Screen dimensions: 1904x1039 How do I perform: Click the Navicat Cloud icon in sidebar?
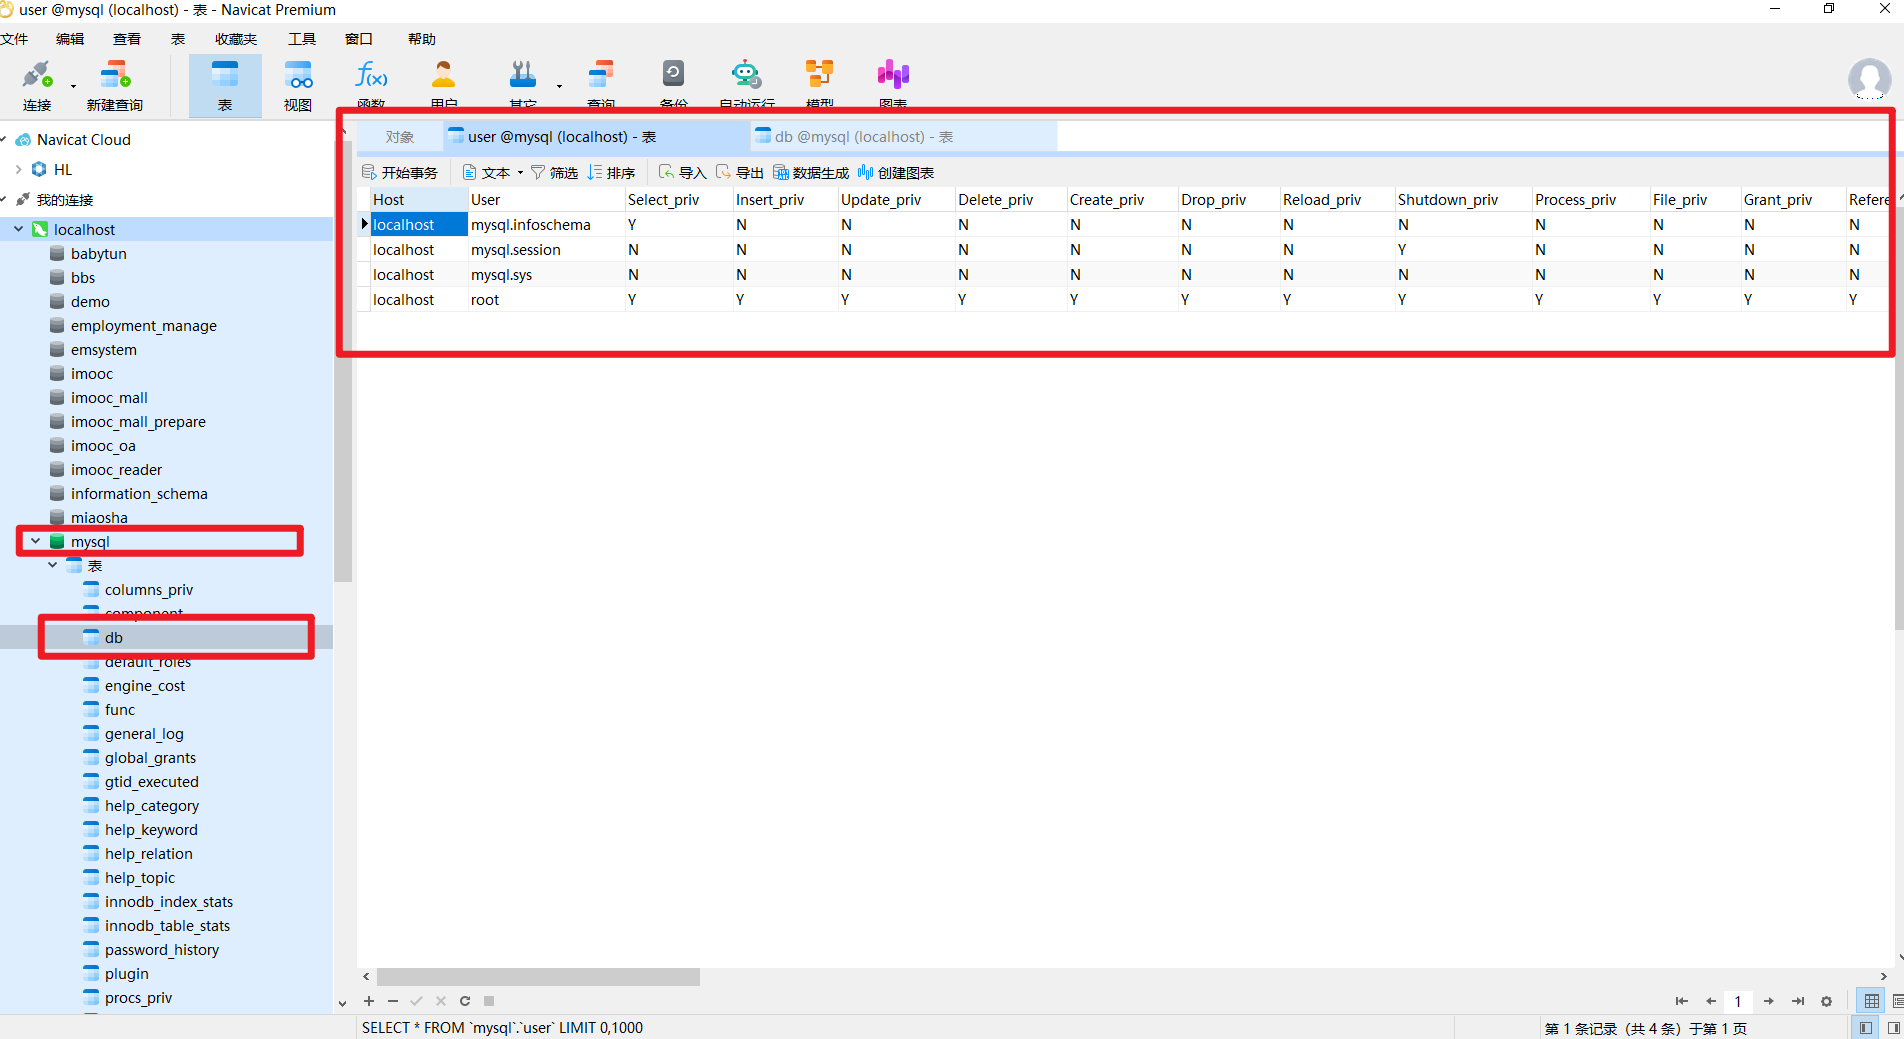[23, 140]
